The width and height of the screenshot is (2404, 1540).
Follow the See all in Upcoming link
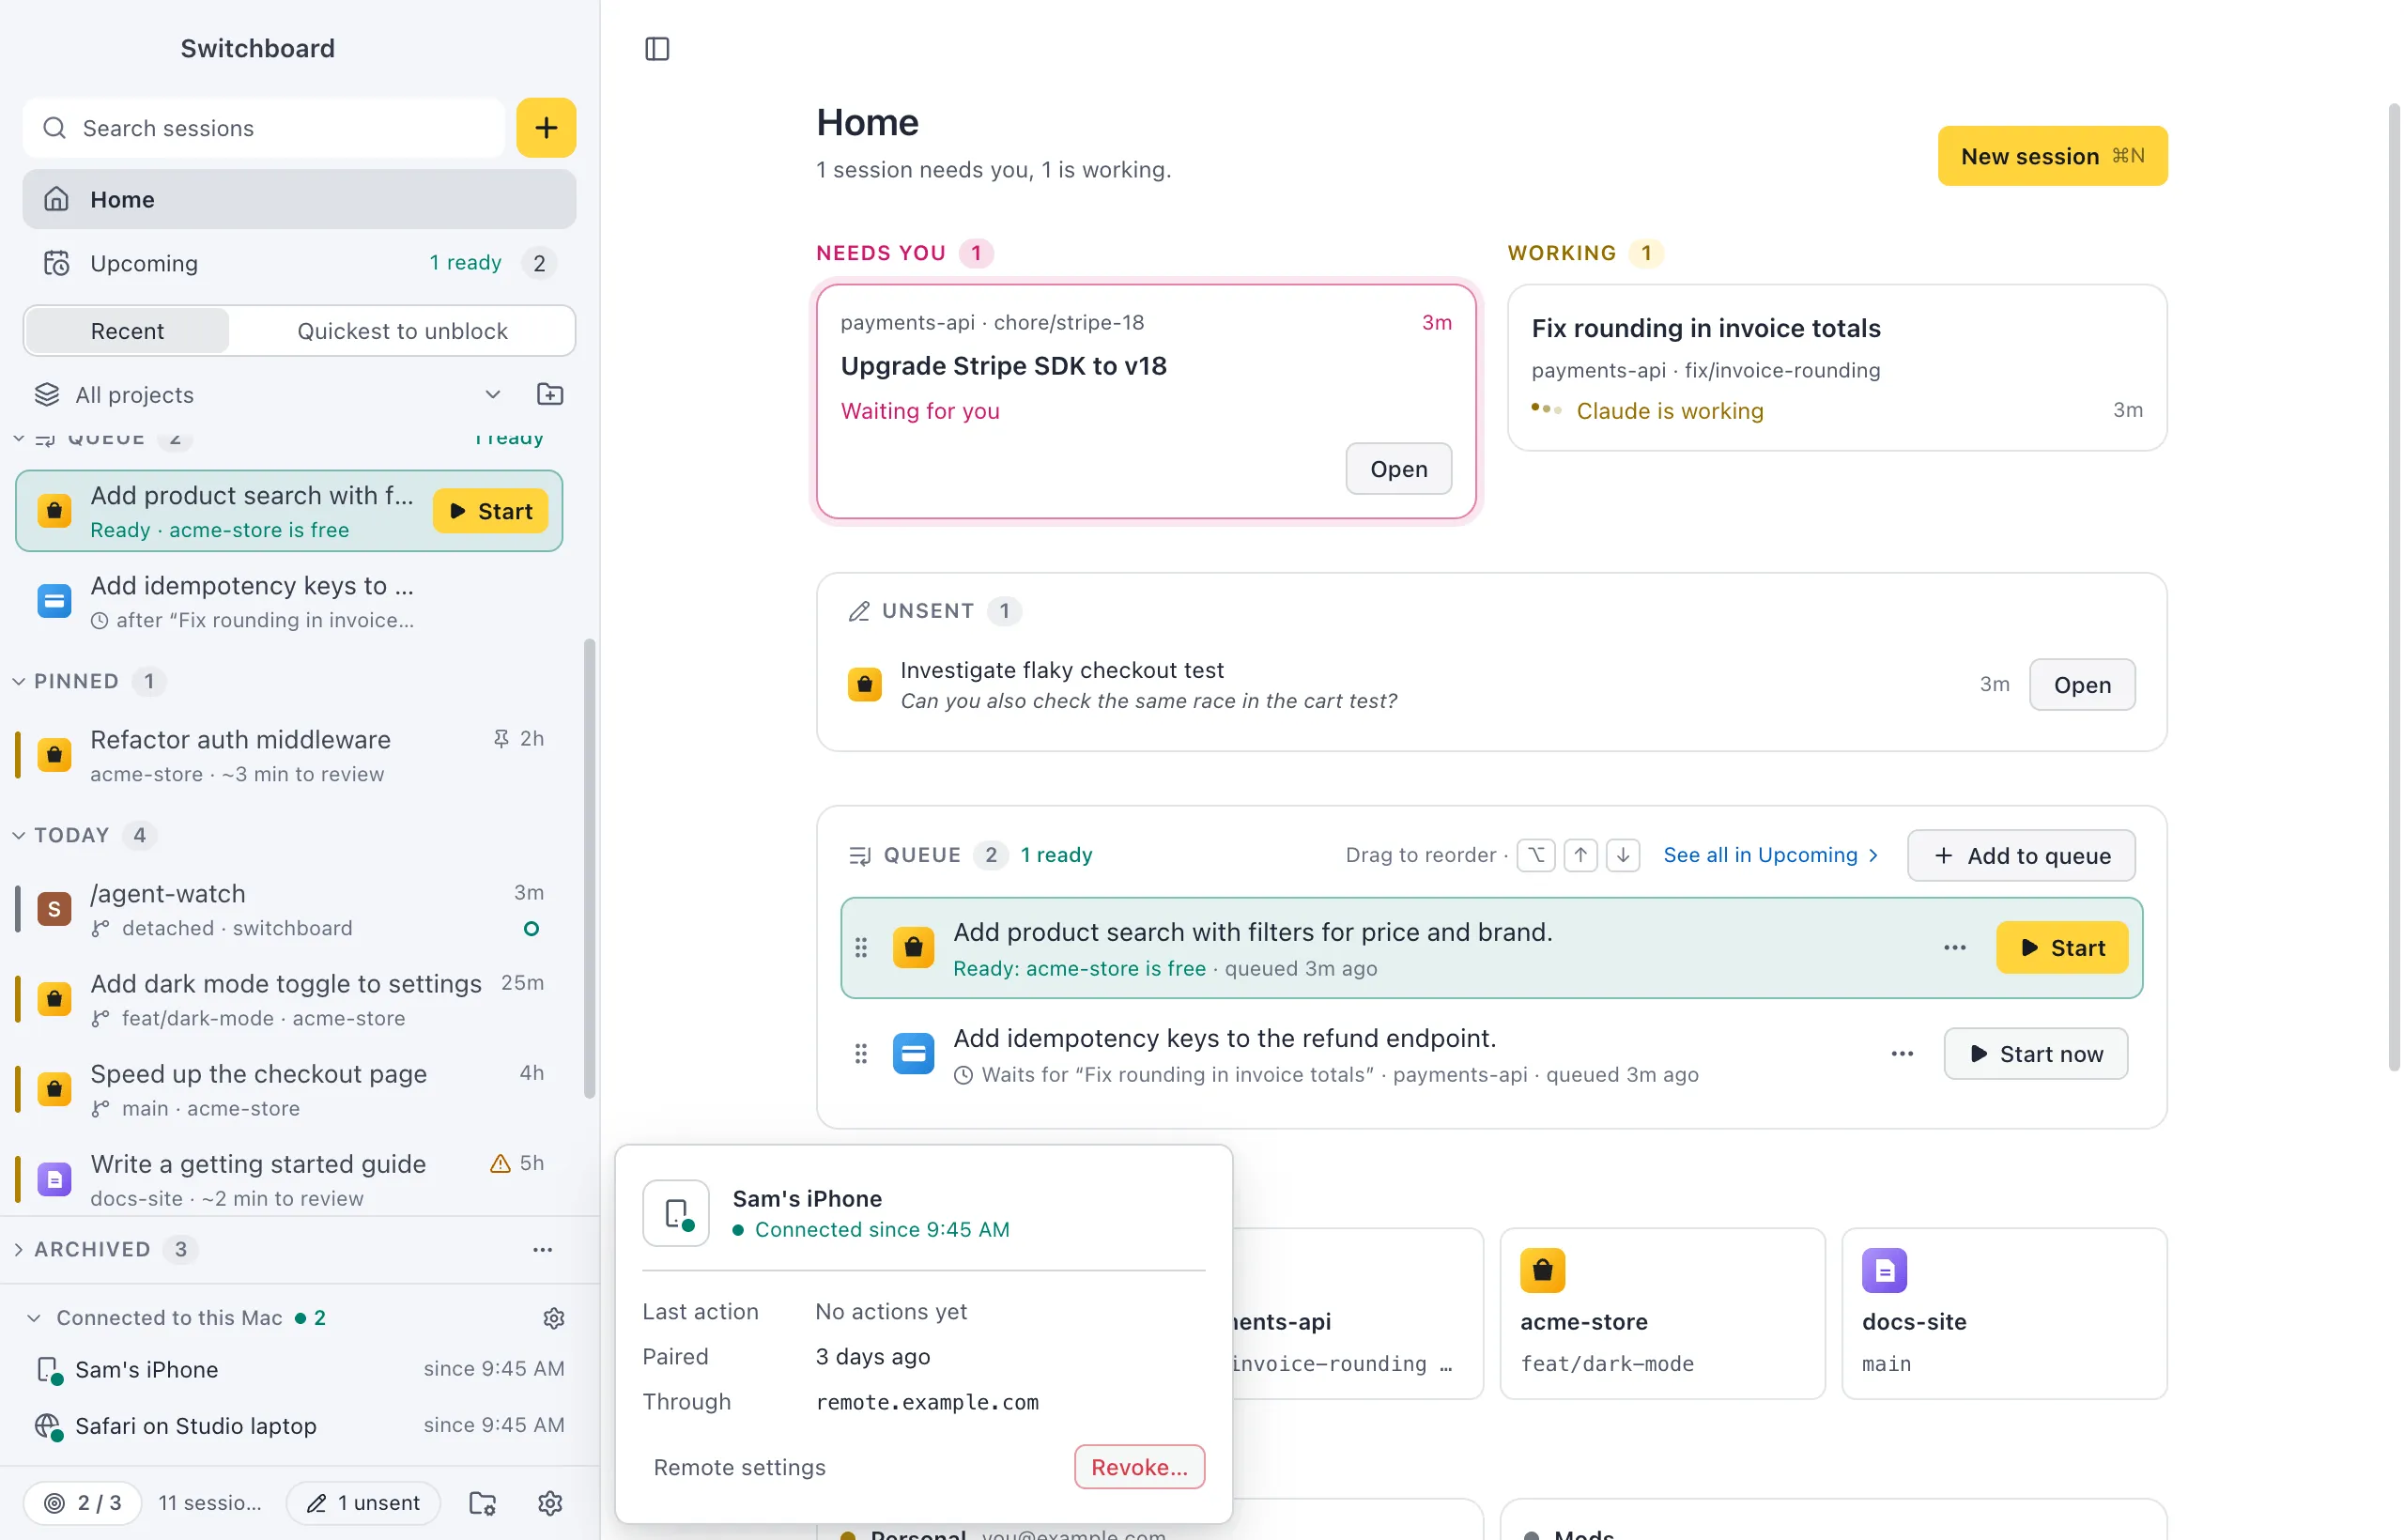(1770, 855)
